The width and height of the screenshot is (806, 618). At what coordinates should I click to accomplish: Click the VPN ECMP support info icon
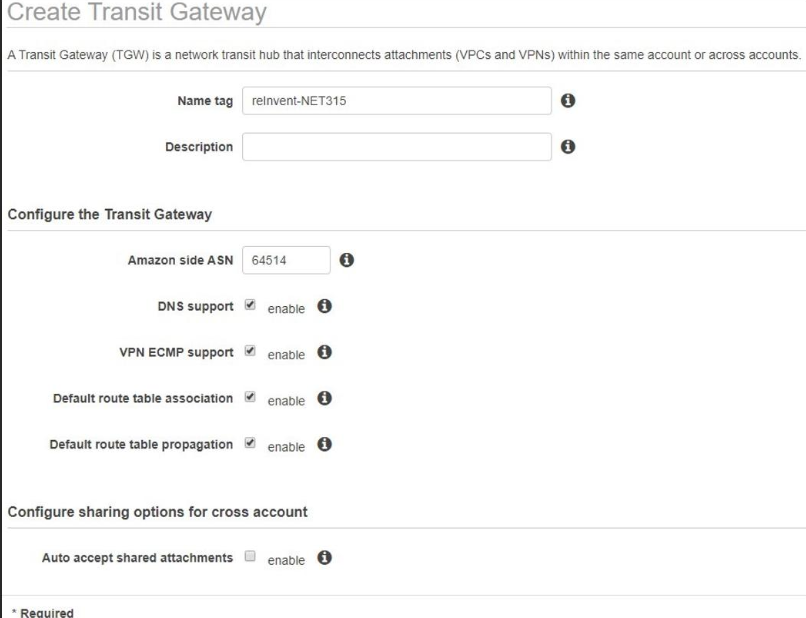click(x=324, y=352)
